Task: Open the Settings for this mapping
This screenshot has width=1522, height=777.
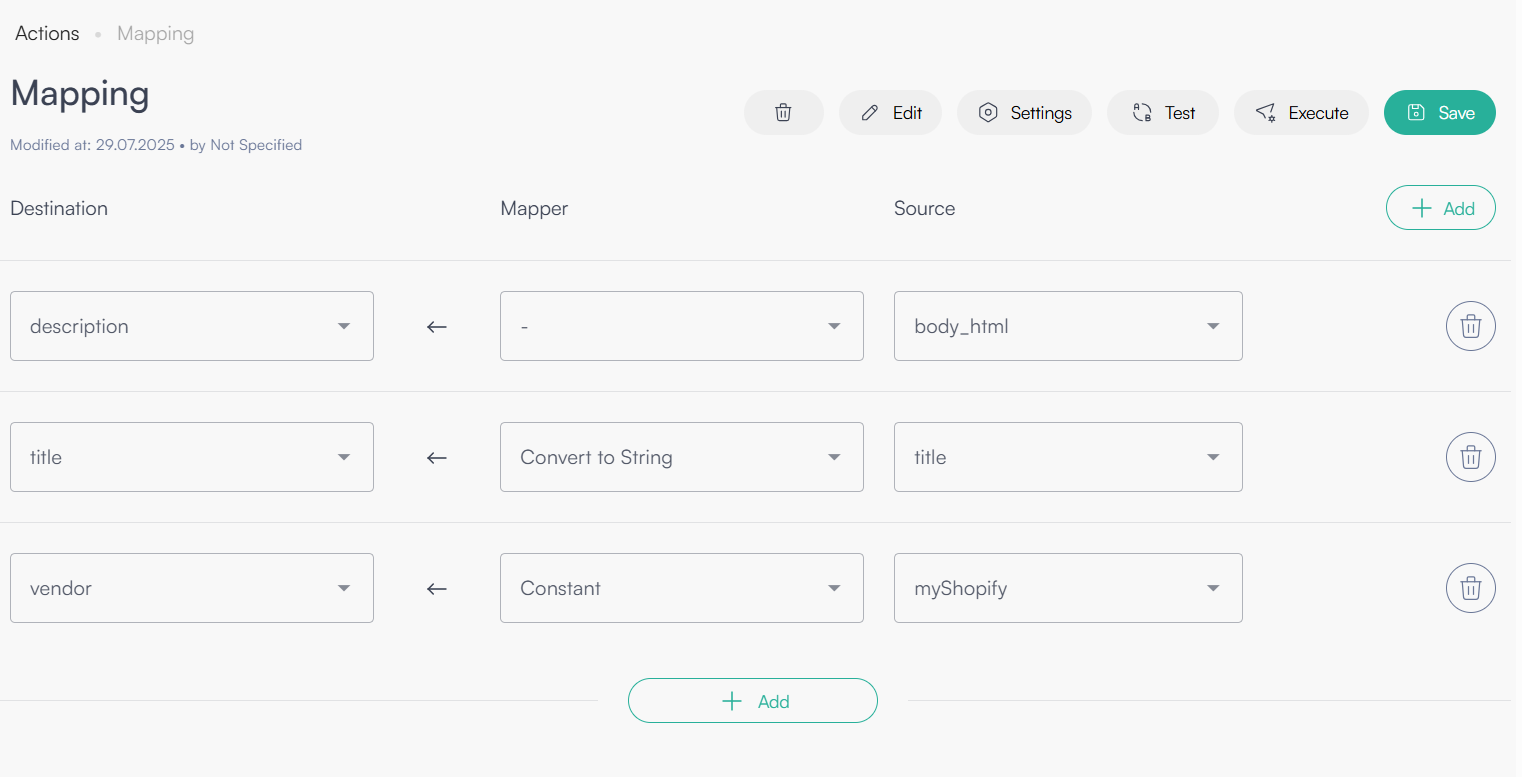Action: 1024,113
